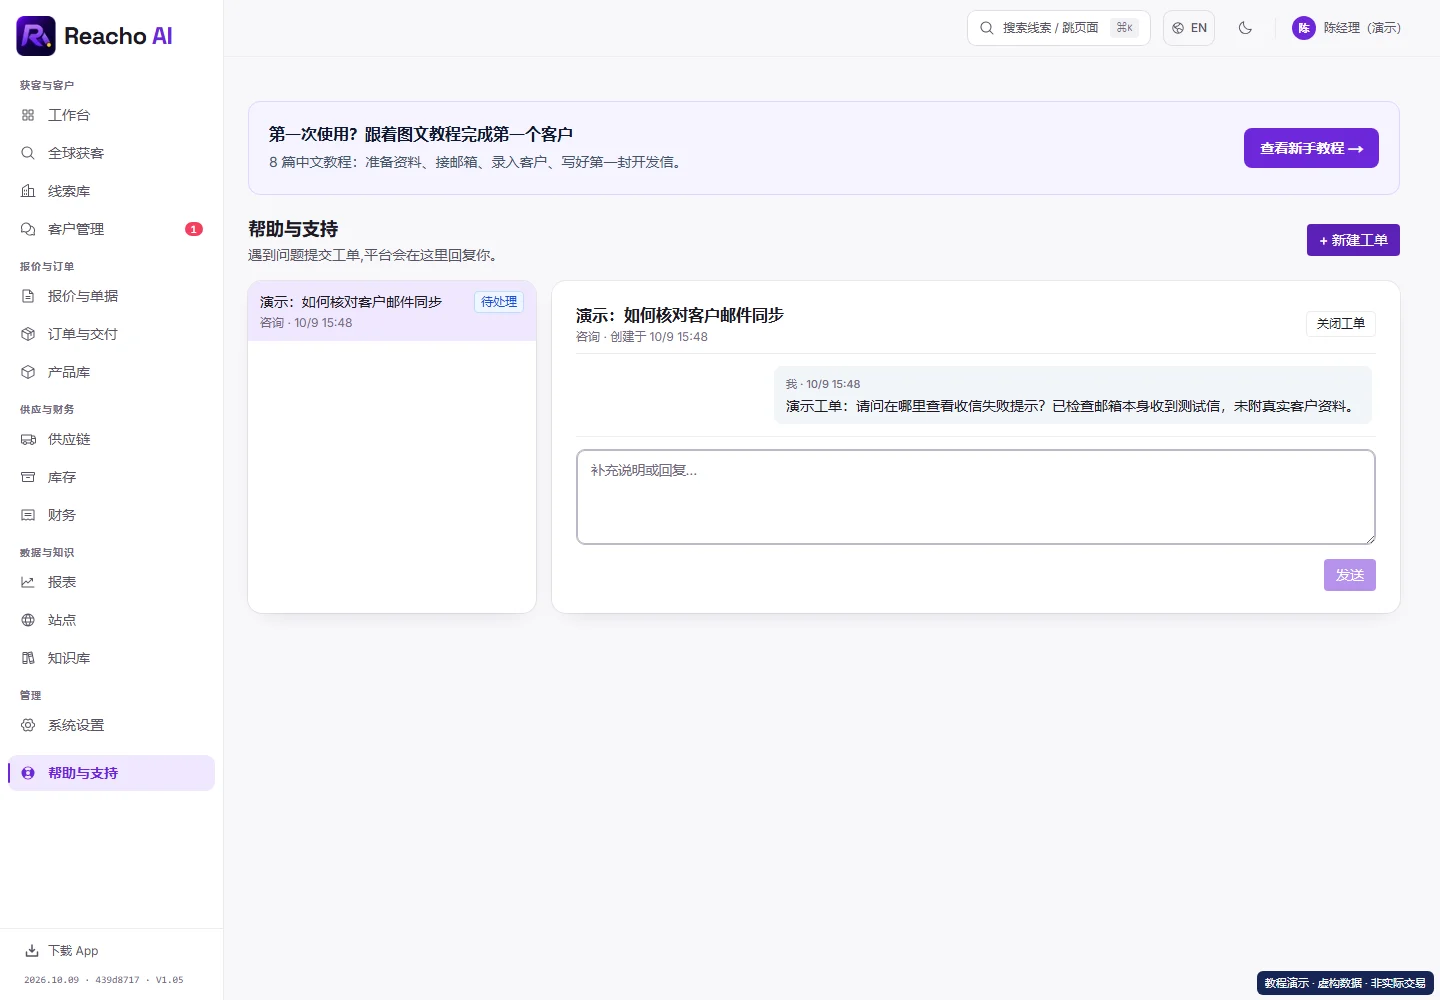1440x1000 pixels.
Task: Open 线索库 icon in sidebar
Action: [x=28, y=191]
